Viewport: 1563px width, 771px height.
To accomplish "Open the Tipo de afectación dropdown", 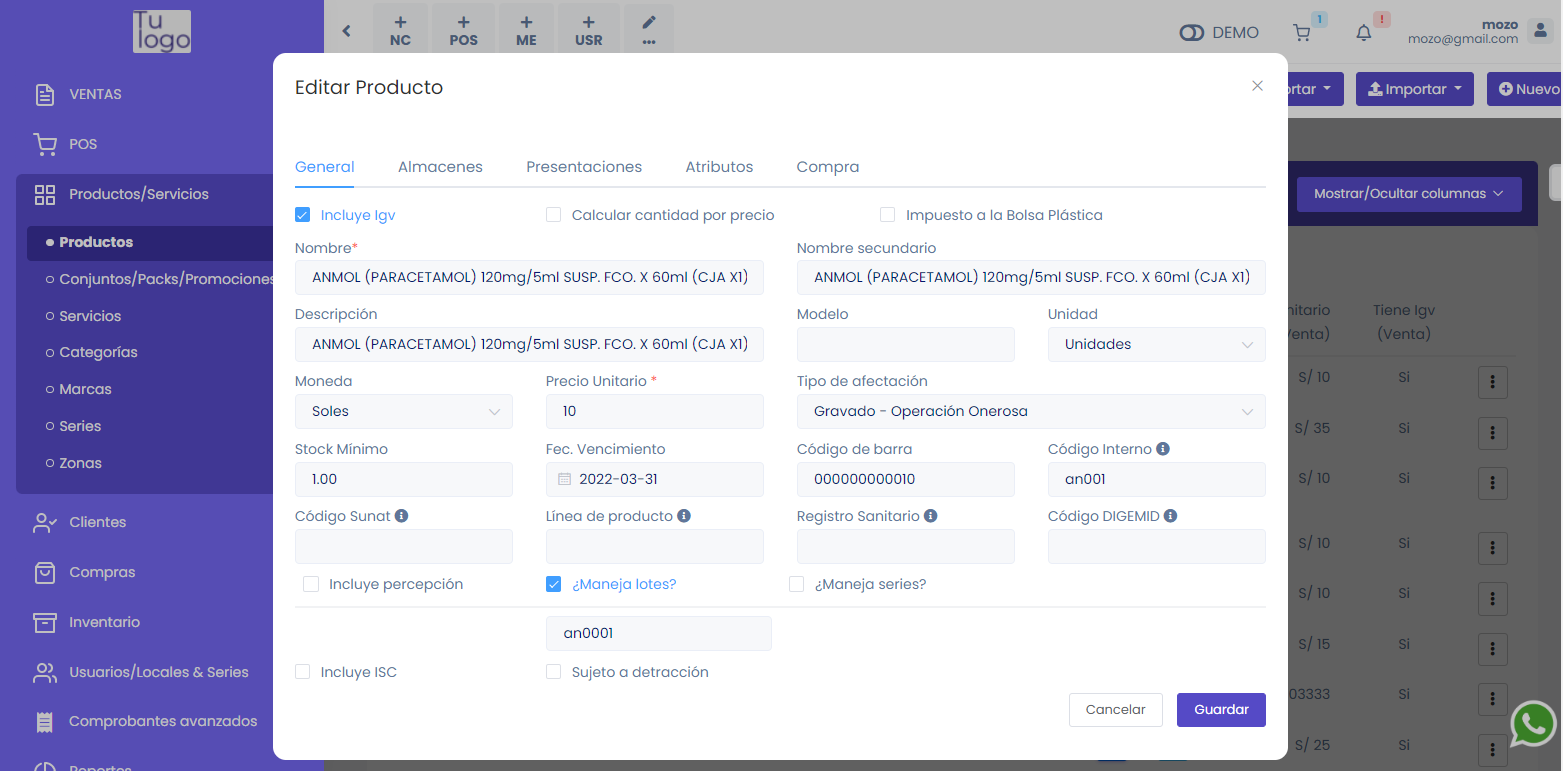I will click(1030, 412).
